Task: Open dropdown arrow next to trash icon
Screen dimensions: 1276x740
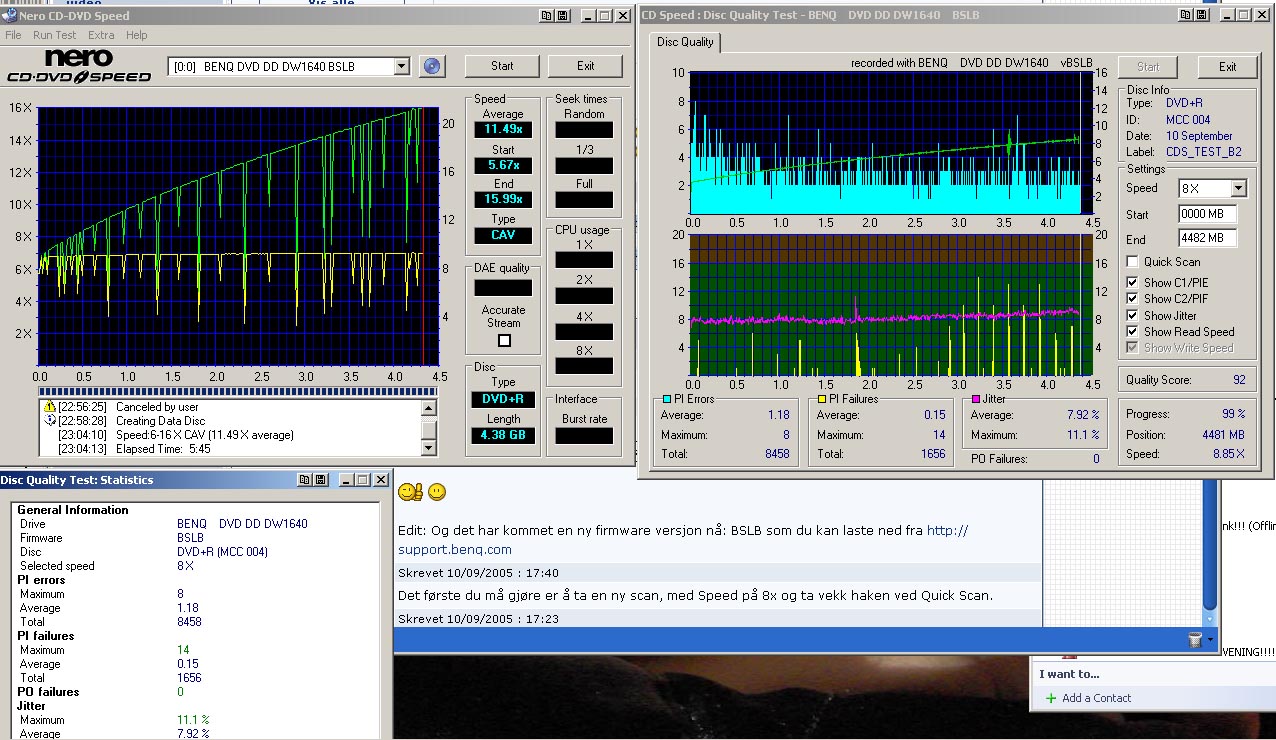Action: 1210,640
